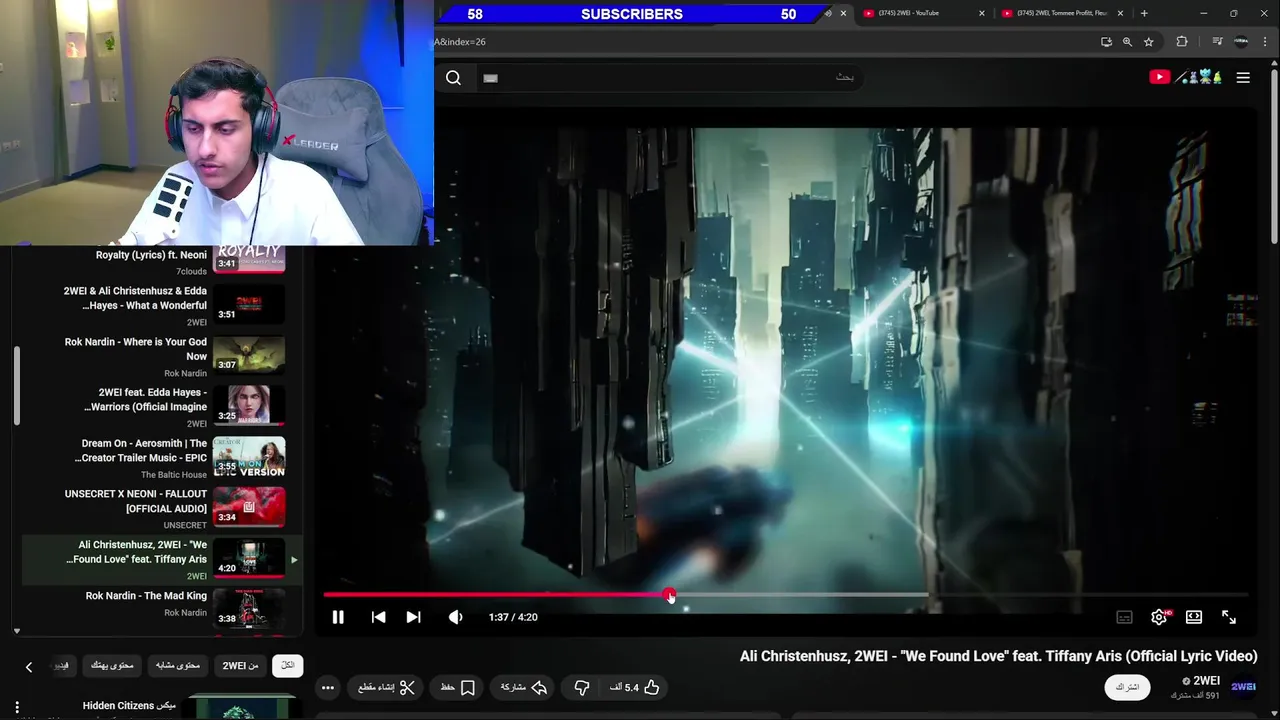Play Royalty (Lyrics) ft. Neoni

point(151,255)
